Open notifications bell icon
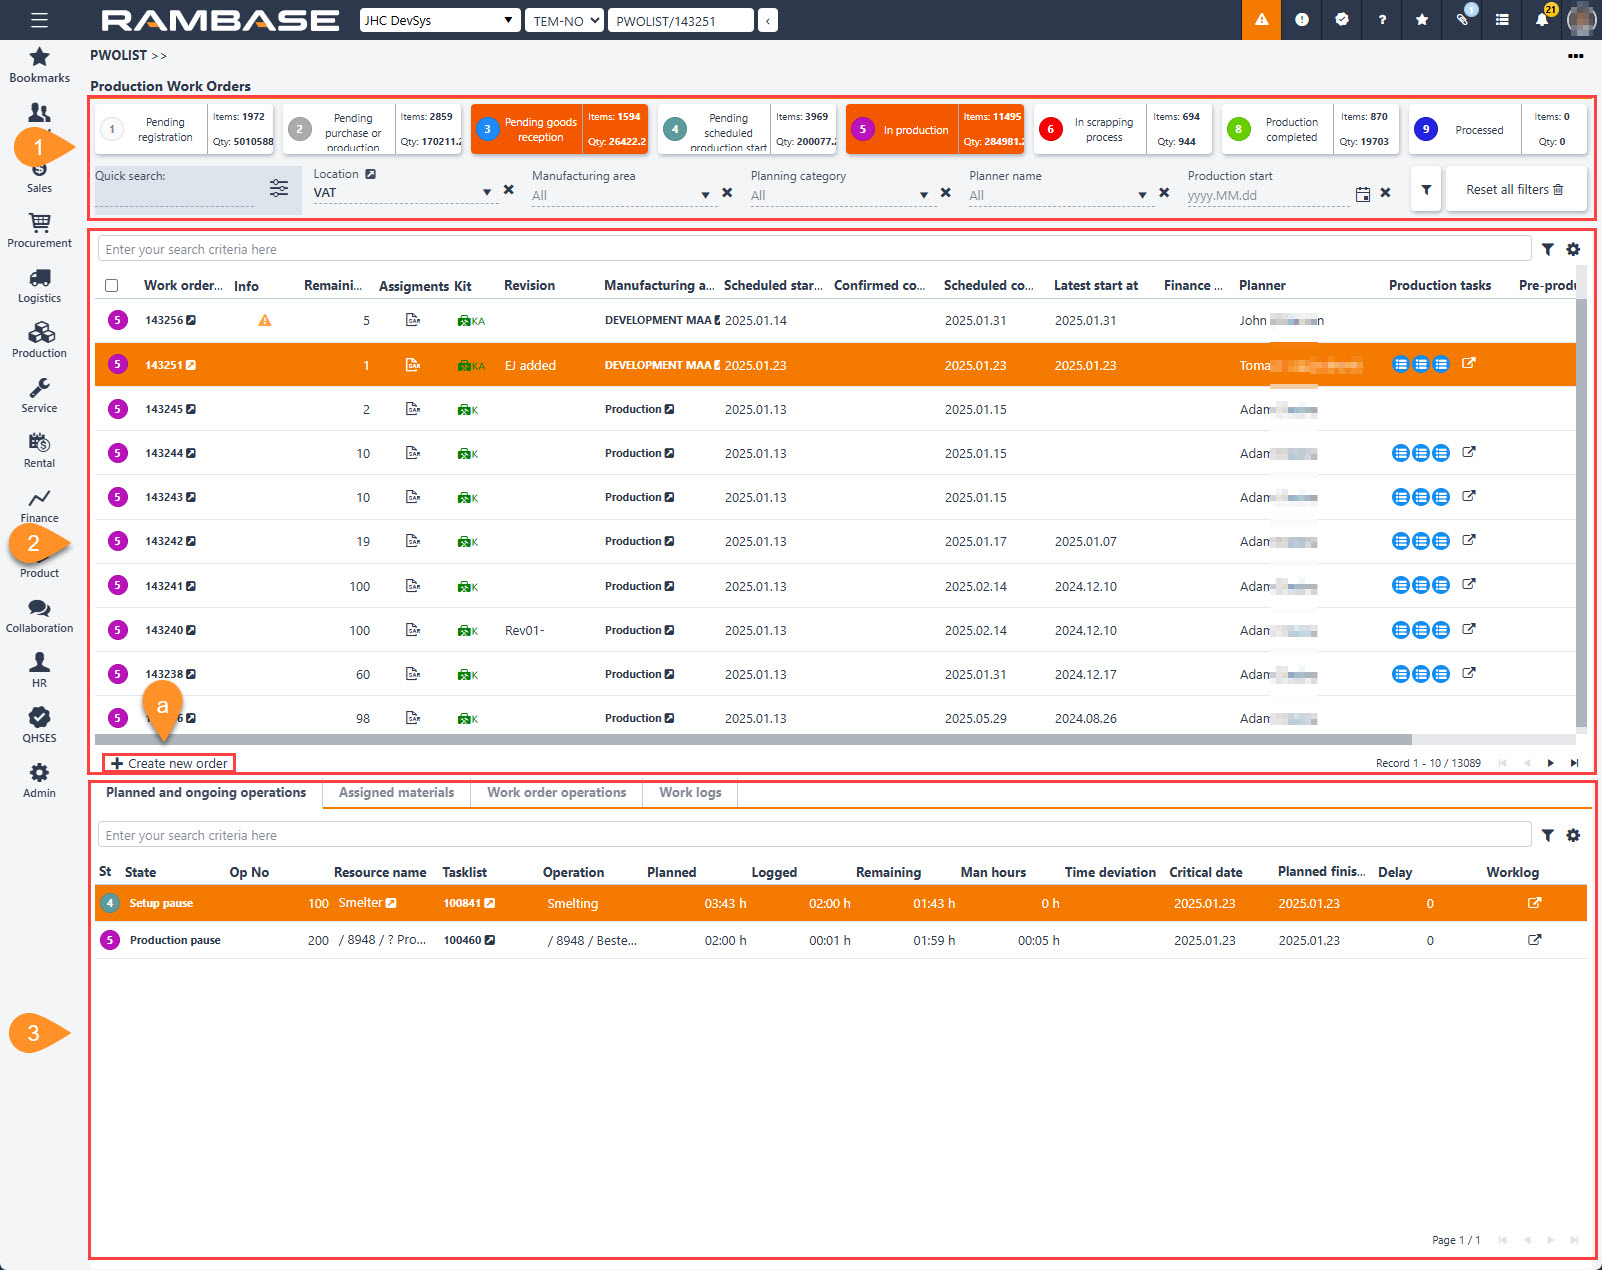Viewport: 1602px width, 1270px height. click(x=1542, y=20)
